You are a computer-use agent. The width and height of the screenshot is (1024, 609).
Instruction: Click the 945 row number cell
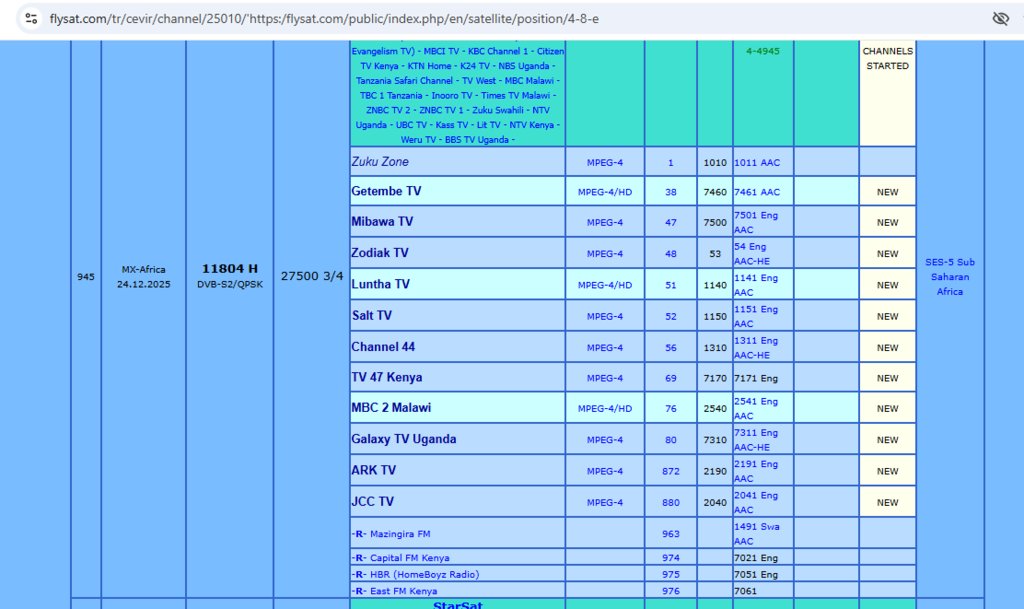[86, 277]
